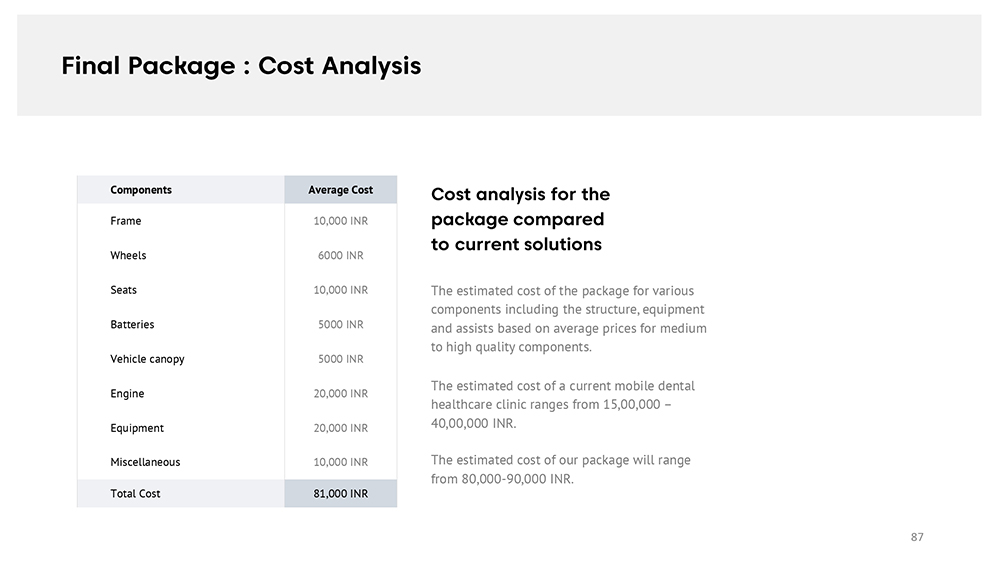Click the page number 87
Image resolution: width=1000 pixels, height=563 pixels.
(x=917, y=537)
